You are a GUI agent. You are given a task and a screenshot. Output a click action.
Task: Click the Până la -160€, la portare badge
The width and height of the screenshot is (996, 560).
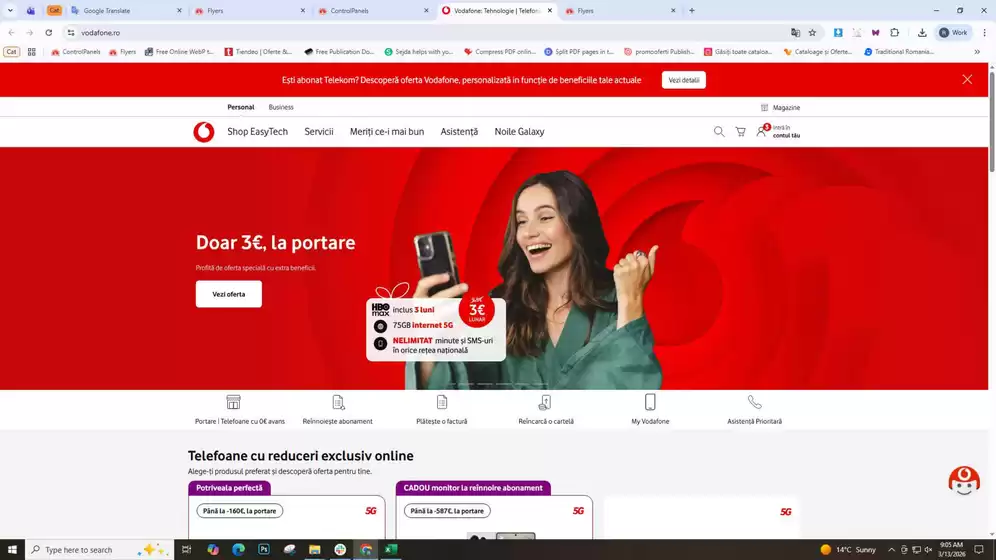tap(239, 510)
